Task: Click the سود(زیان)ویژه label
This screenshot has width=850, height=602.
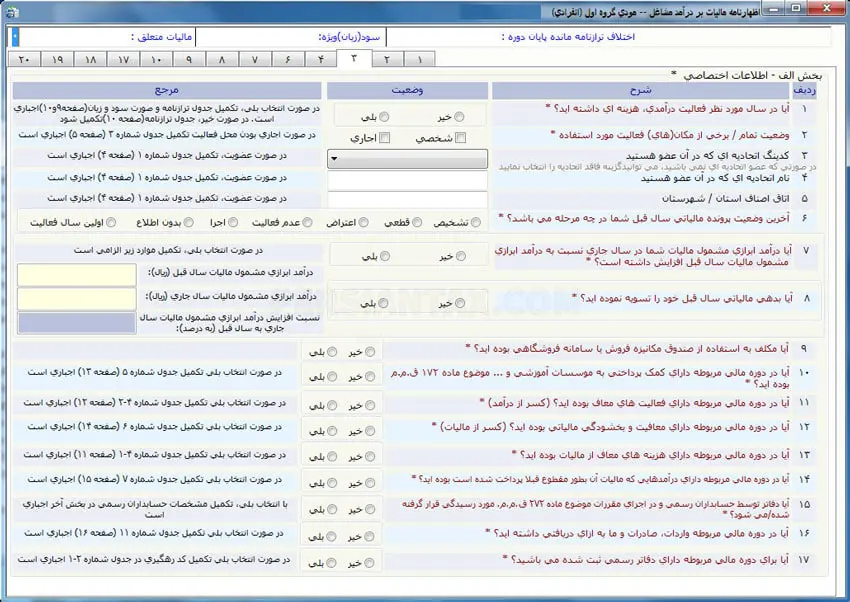Action: pos(349,37)
